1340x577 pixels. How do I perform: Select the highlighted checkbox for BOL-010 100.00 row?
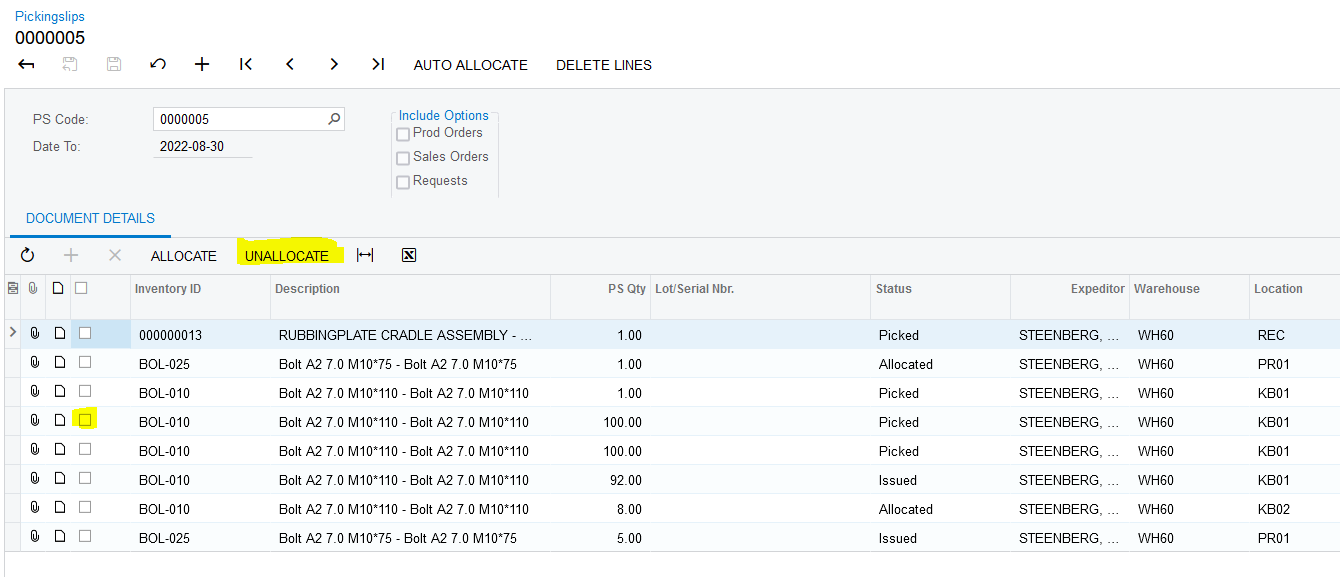pyautogui.click(x=85, y=420)
